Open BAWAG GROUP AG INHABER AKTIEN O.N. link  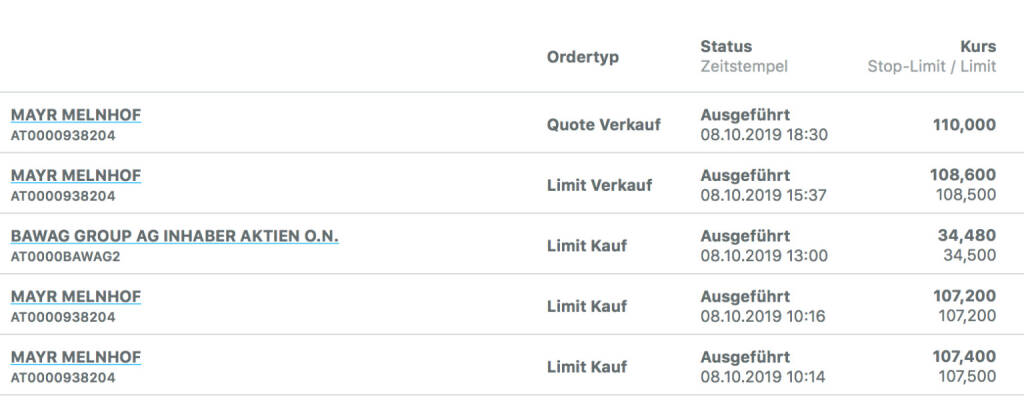point(174,236)
